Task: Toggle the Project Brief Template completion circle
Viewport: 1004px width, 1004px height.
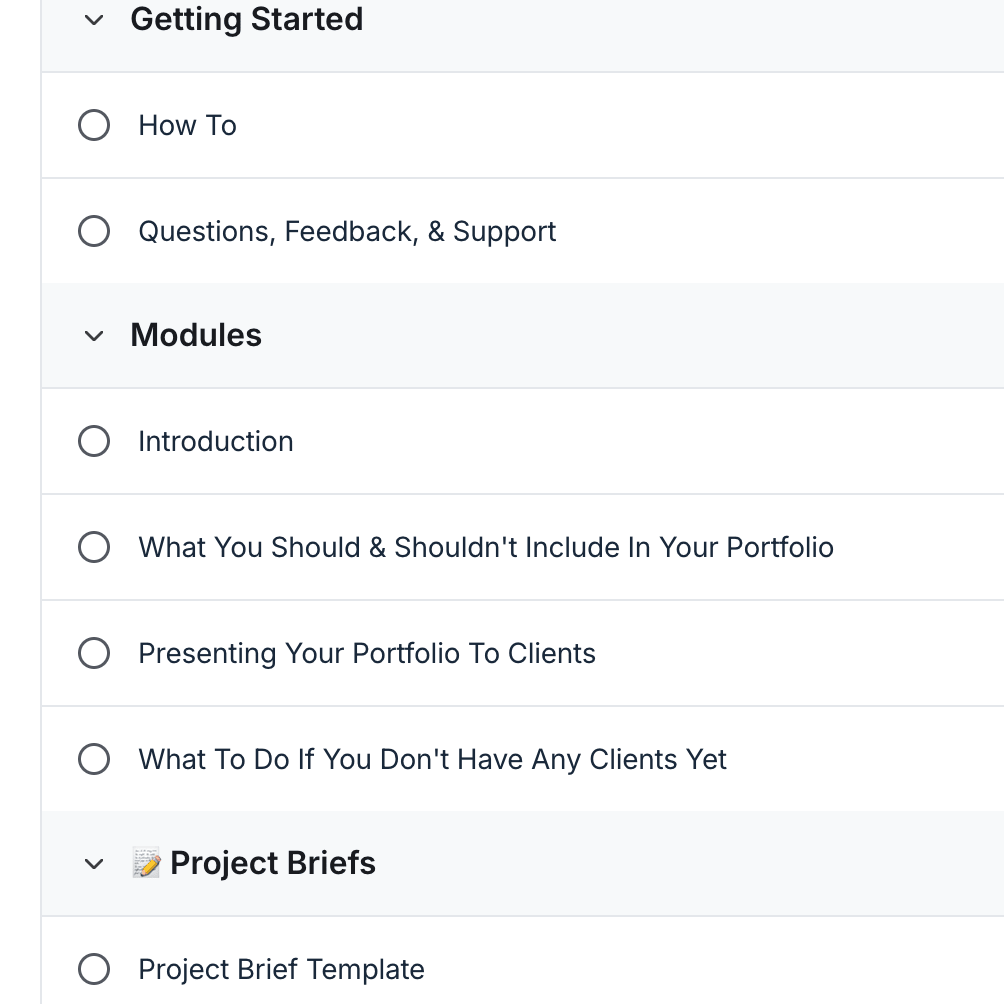Action: point(94,969)
